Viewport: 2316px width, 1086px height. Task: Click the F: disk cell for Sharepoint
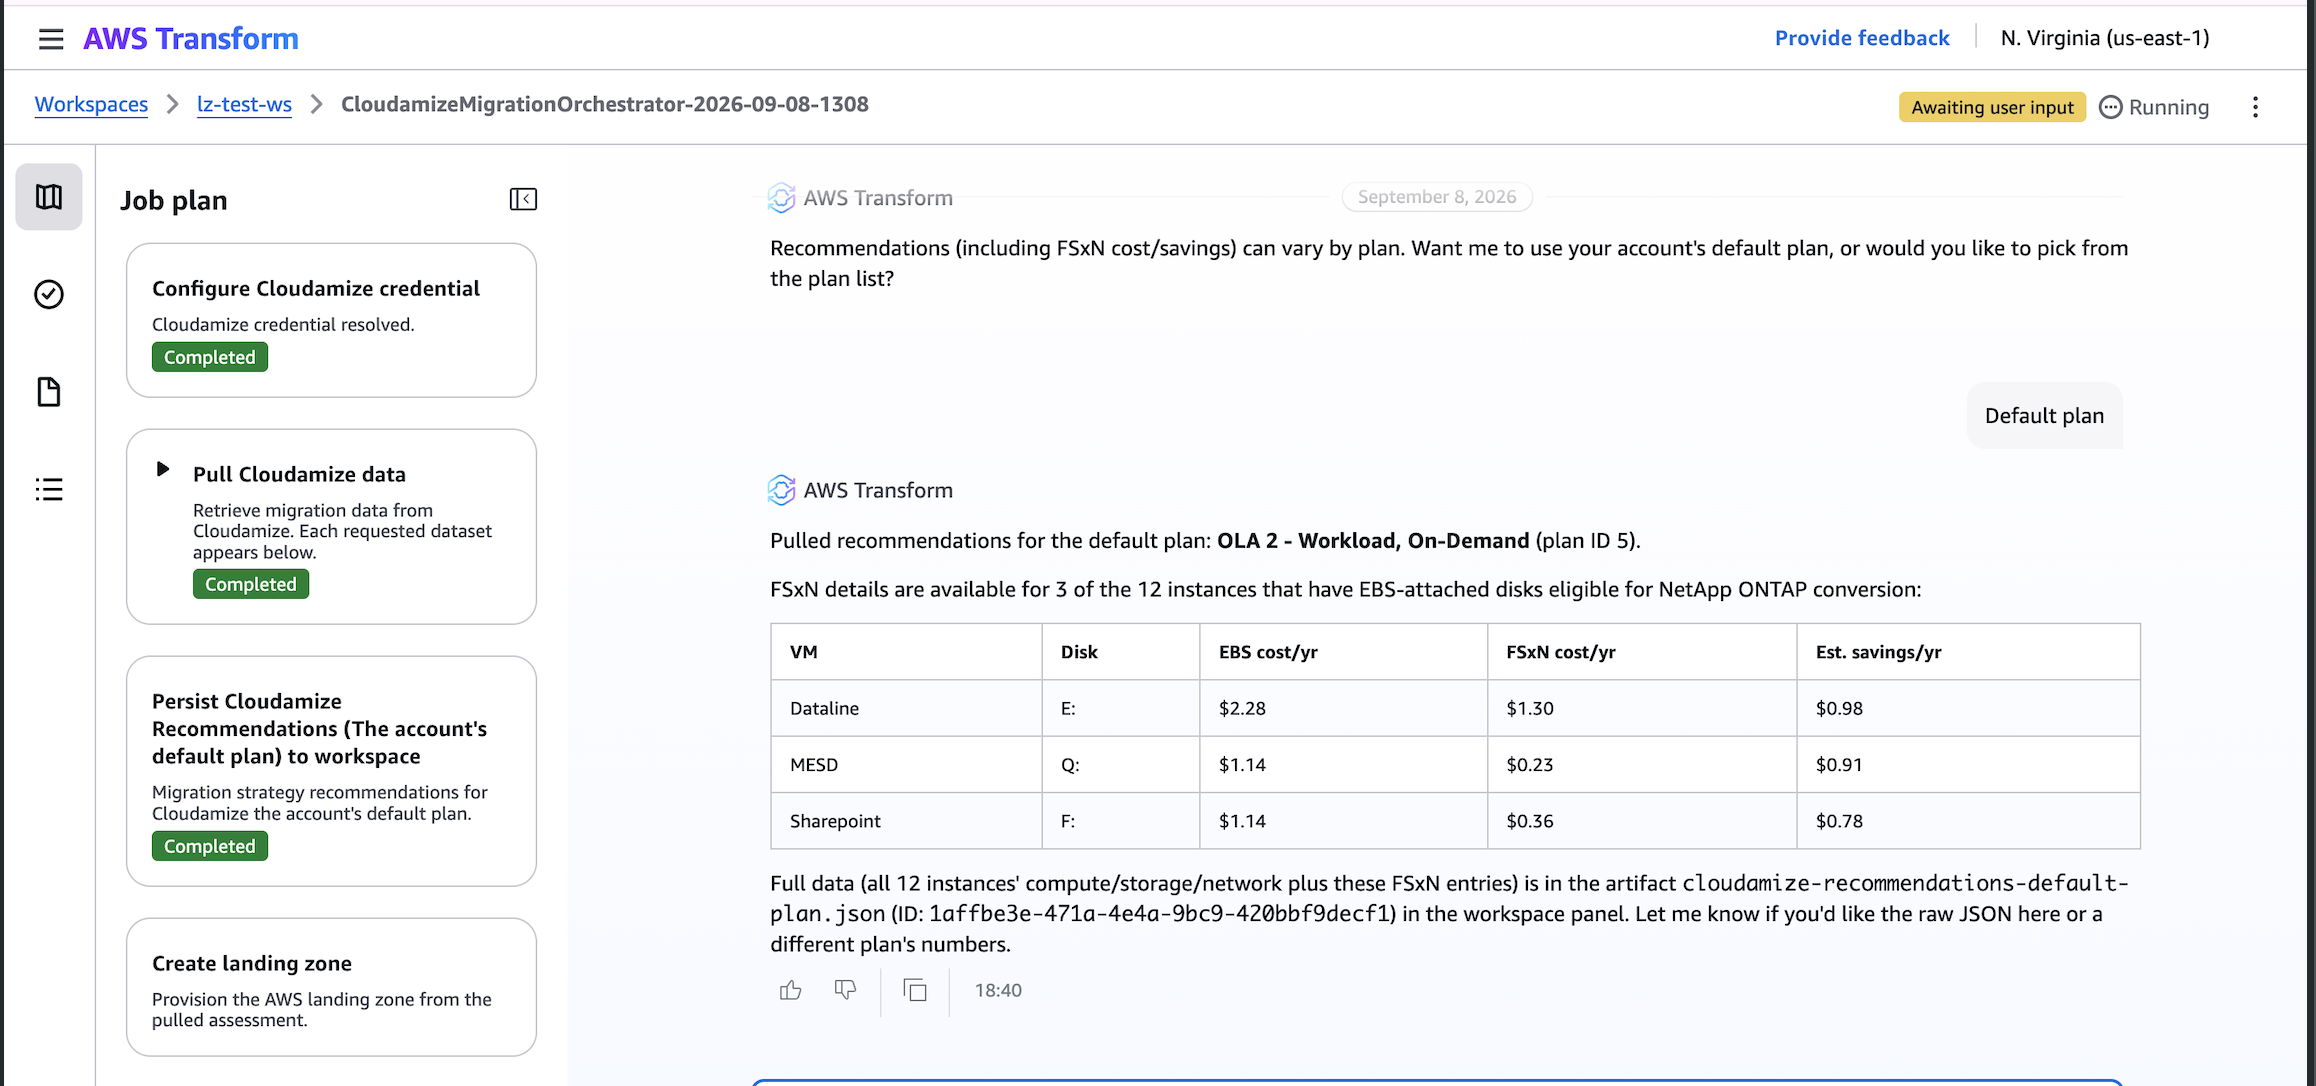coord(1120,821)
